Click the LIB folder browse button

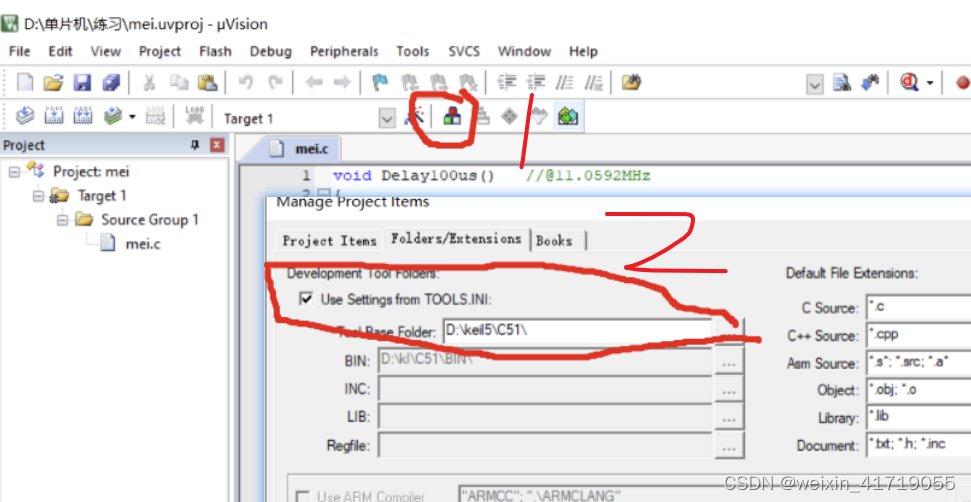pyautogui.click(x=729, y=417)
